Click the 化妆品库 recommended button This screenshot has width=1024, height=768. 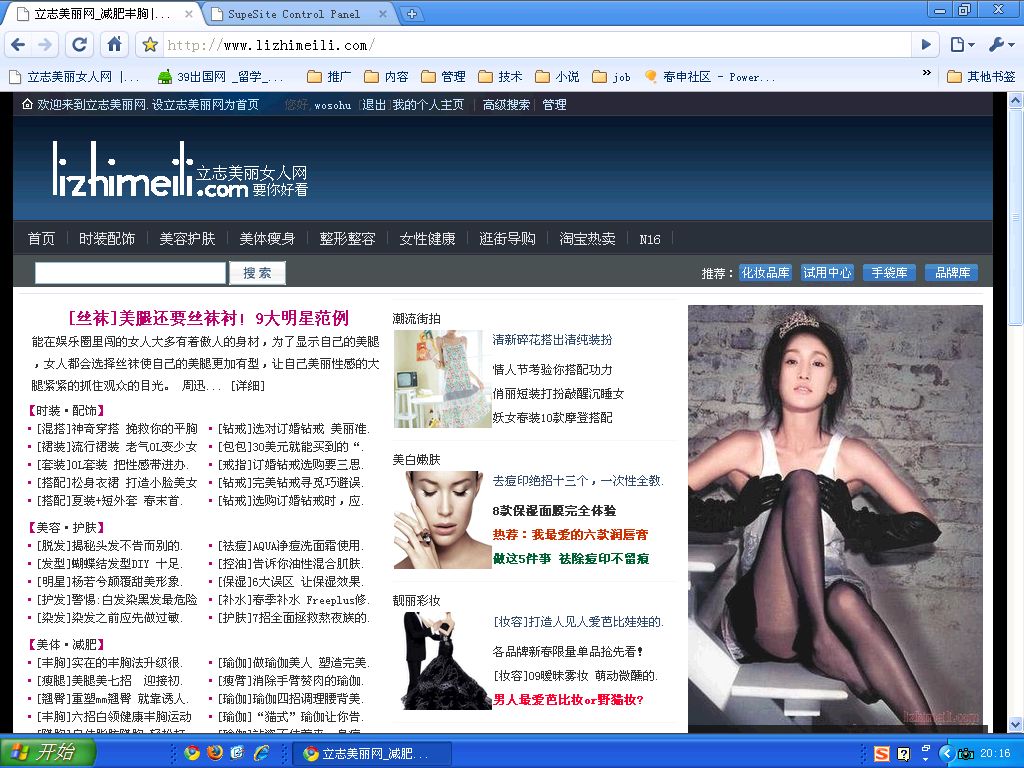coord(765,273)
